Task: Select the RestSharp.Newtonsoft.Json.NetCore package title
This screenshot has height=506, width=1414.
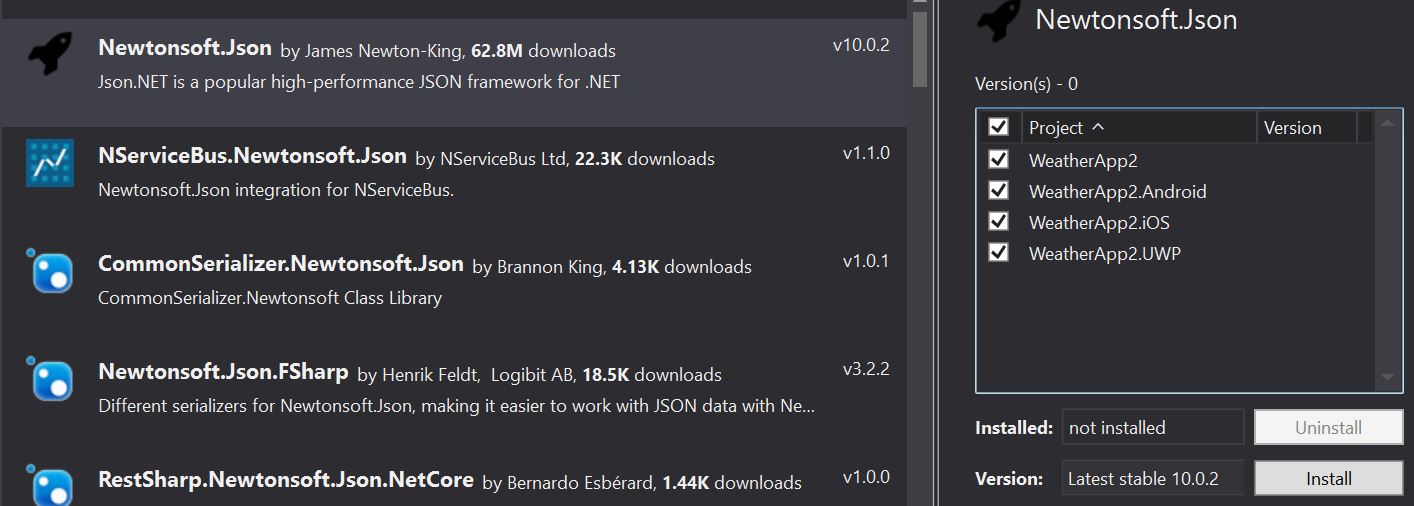Action: [x=286, y=479]
